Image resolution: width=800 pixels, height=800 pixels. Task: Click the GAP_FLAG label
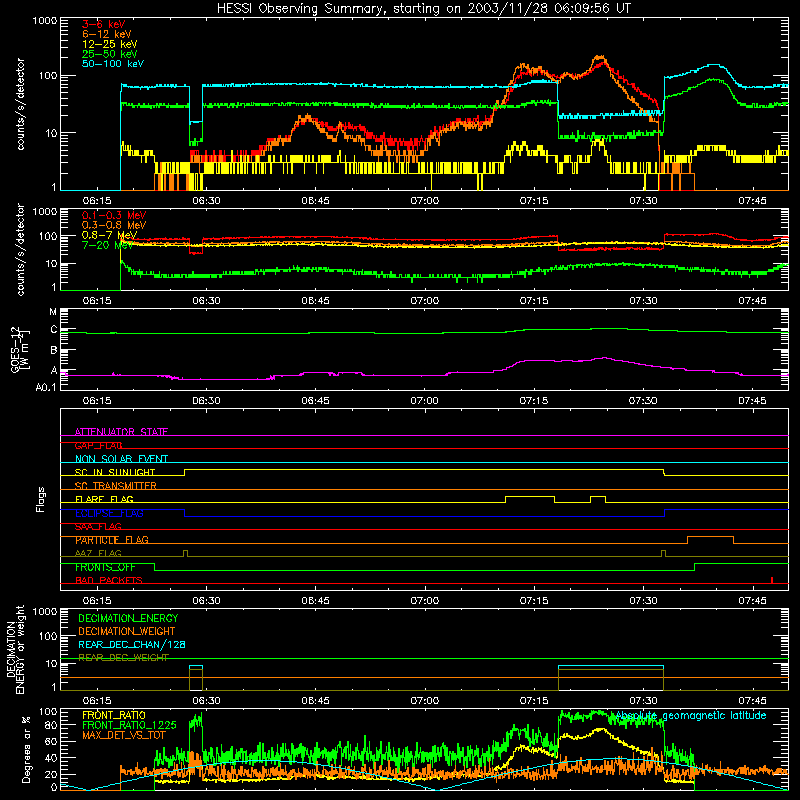(98, 445)
